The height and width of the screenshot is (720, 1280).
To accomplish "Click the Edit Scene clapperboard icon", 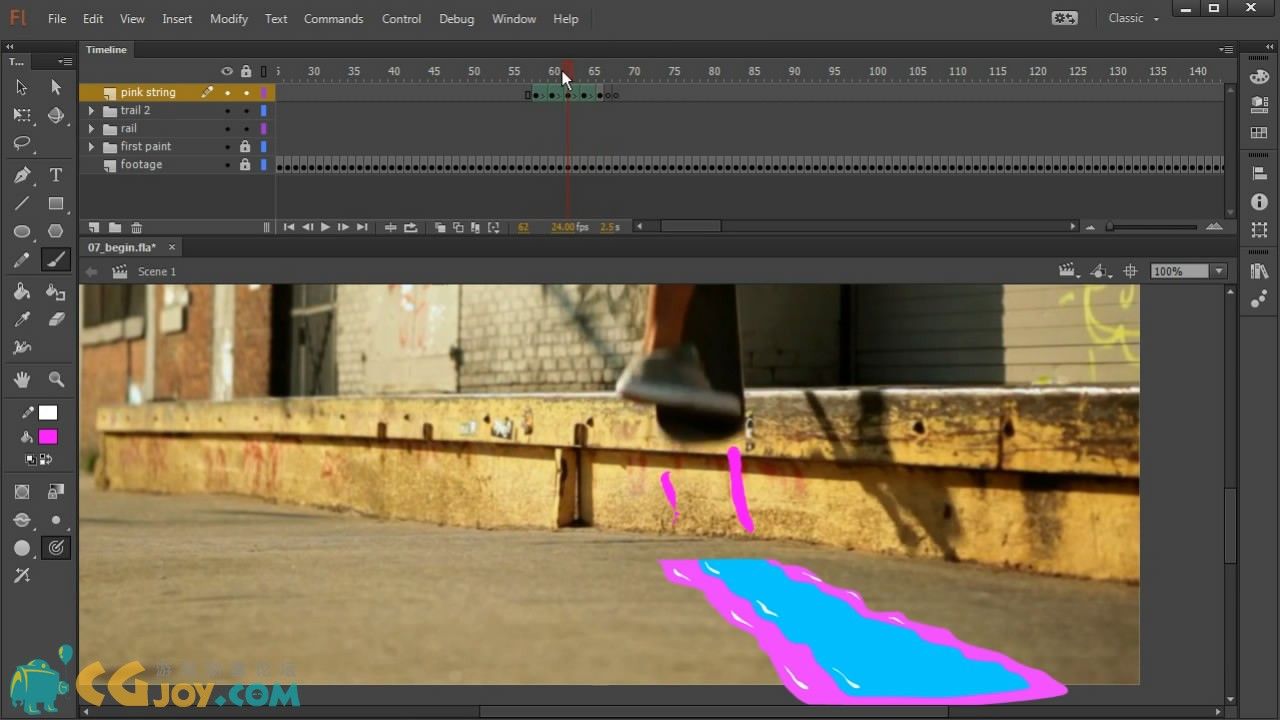I will tap(1067, 271).
